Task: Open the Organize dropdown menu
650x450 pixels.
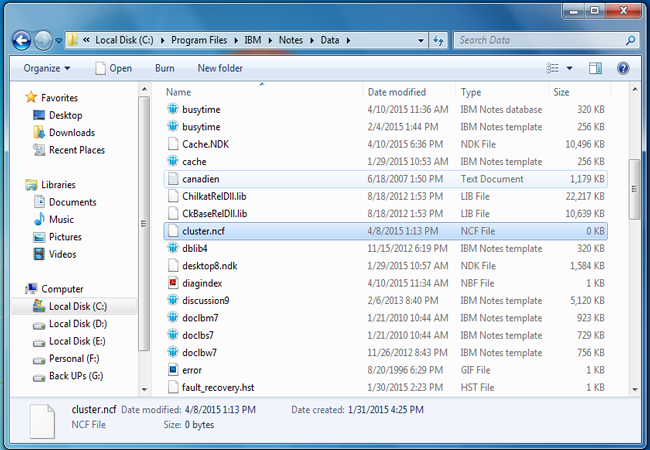Action: 48,68
